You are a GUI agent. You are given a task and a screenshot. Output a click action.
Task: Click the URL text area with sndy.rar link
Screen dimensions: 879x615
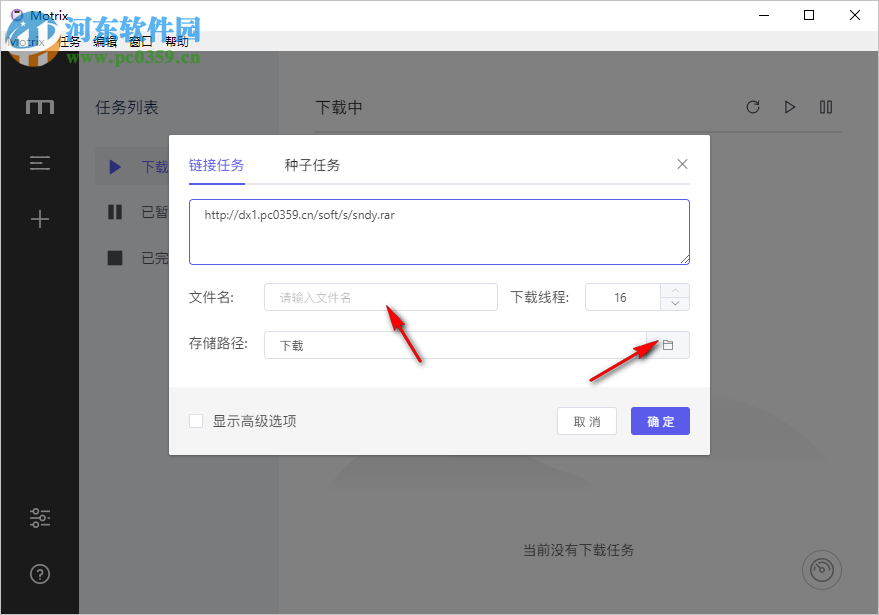(x=439, y=232)
